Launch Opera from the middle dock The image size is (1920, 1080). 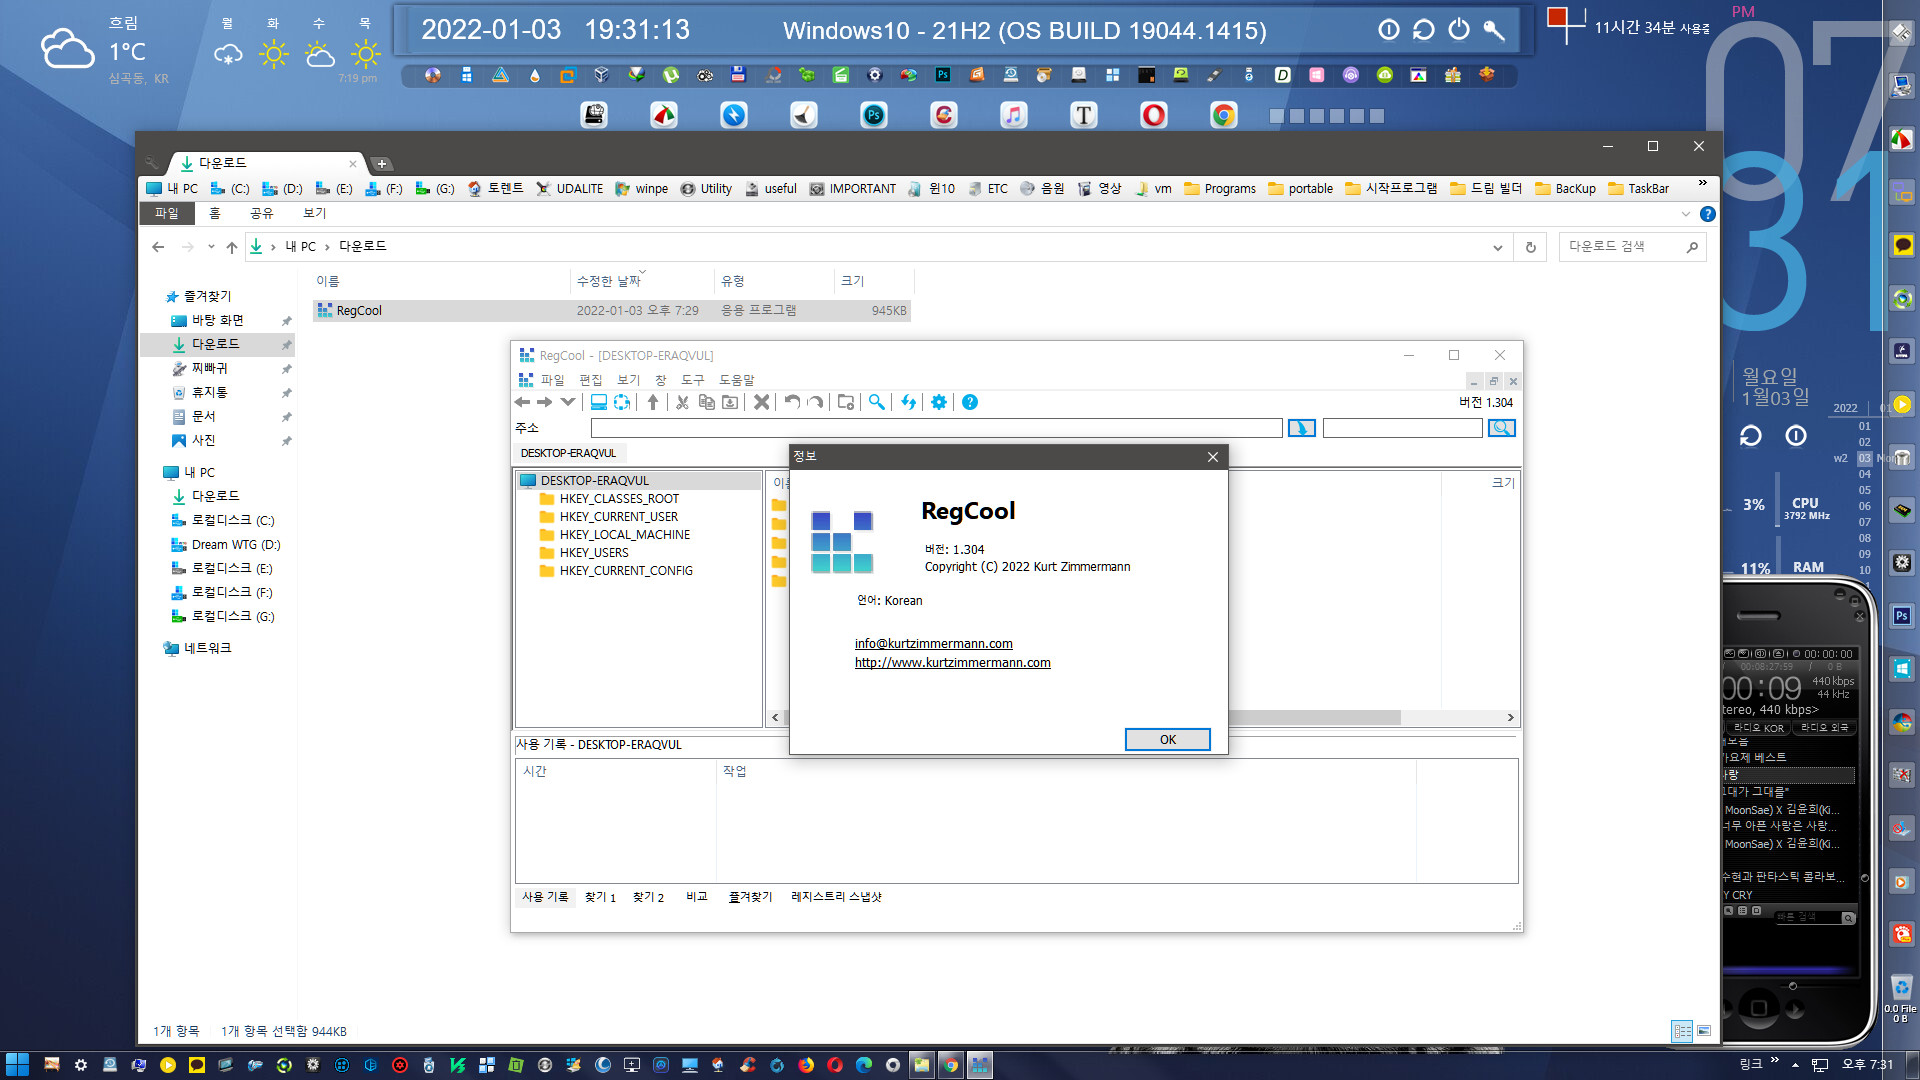coord(1153,115)
